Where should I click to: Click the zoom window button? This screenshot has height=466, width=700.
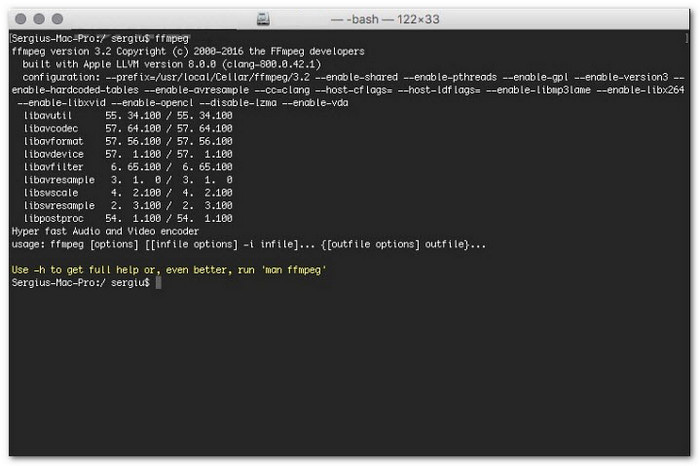[x=57, y=19]
